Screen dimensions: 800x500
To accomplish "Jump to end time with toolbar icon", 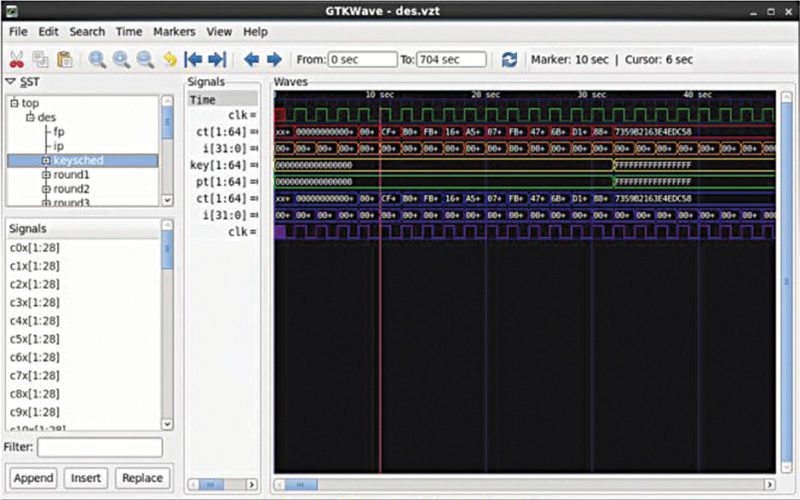I will [x=218, y=59].
